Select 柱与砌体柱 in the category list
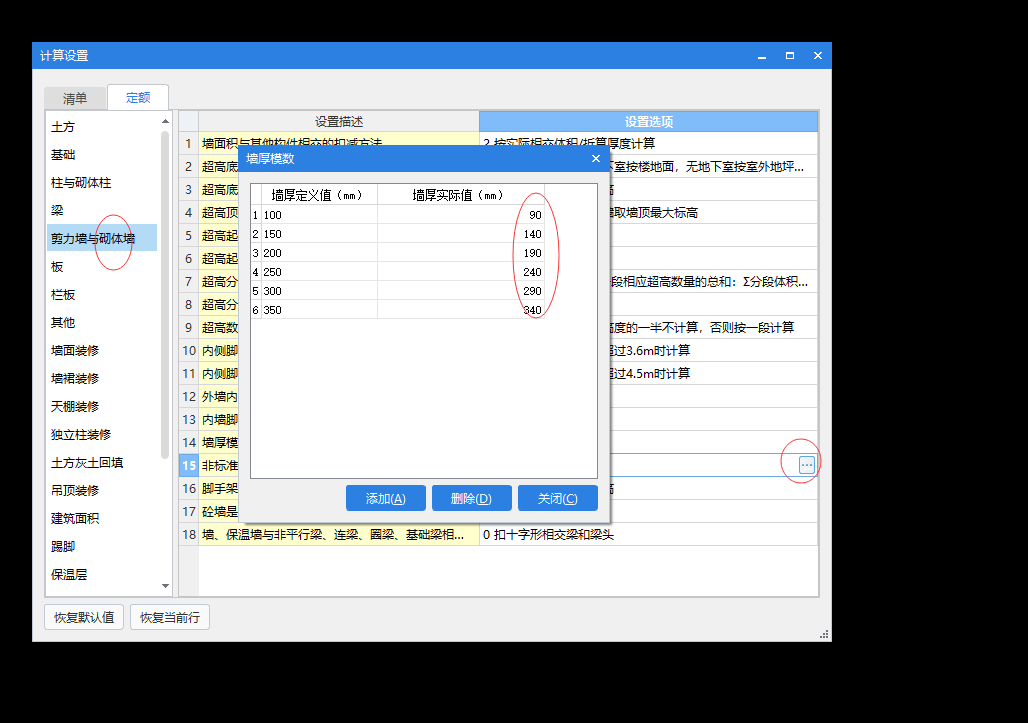The width and height of the screenshot is (1028, 723). point(102,183)
